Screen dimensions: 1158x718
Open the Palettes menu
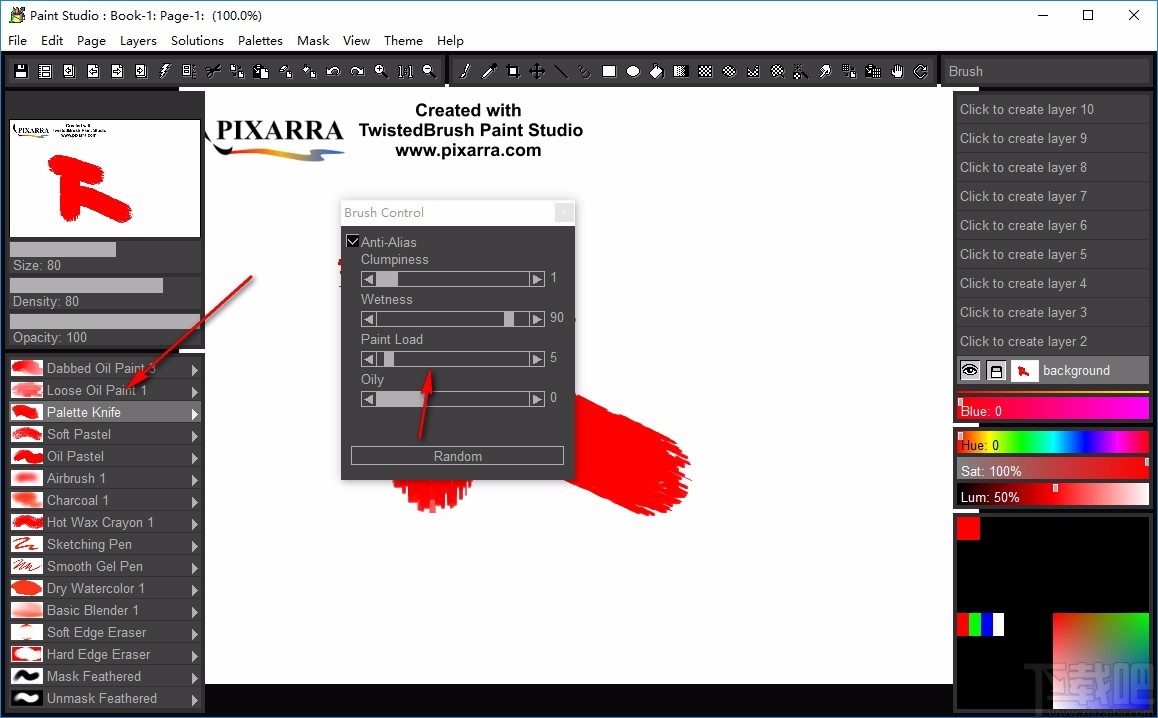pyautogui.click(x=260, y=40)
